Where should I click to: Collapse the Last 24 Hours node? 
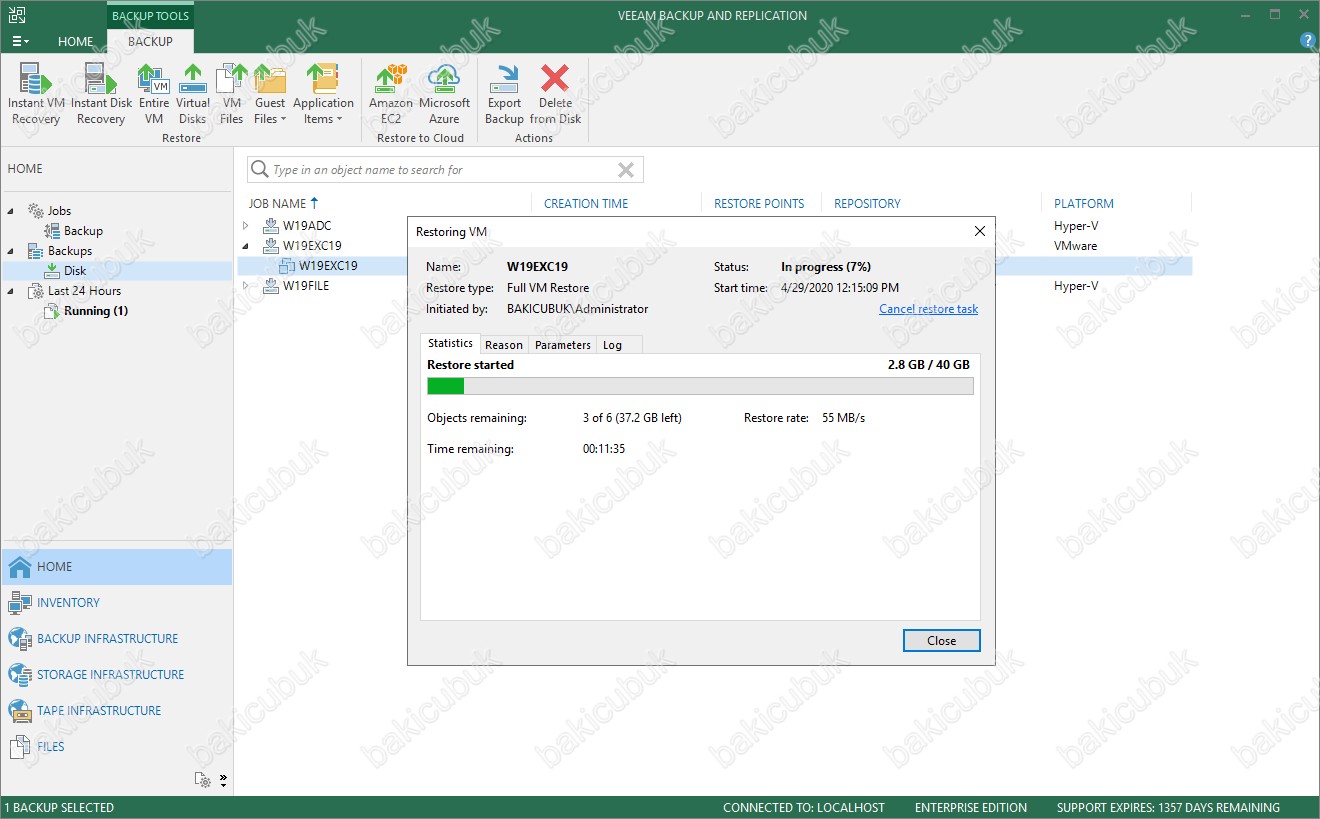click(11, 291)
